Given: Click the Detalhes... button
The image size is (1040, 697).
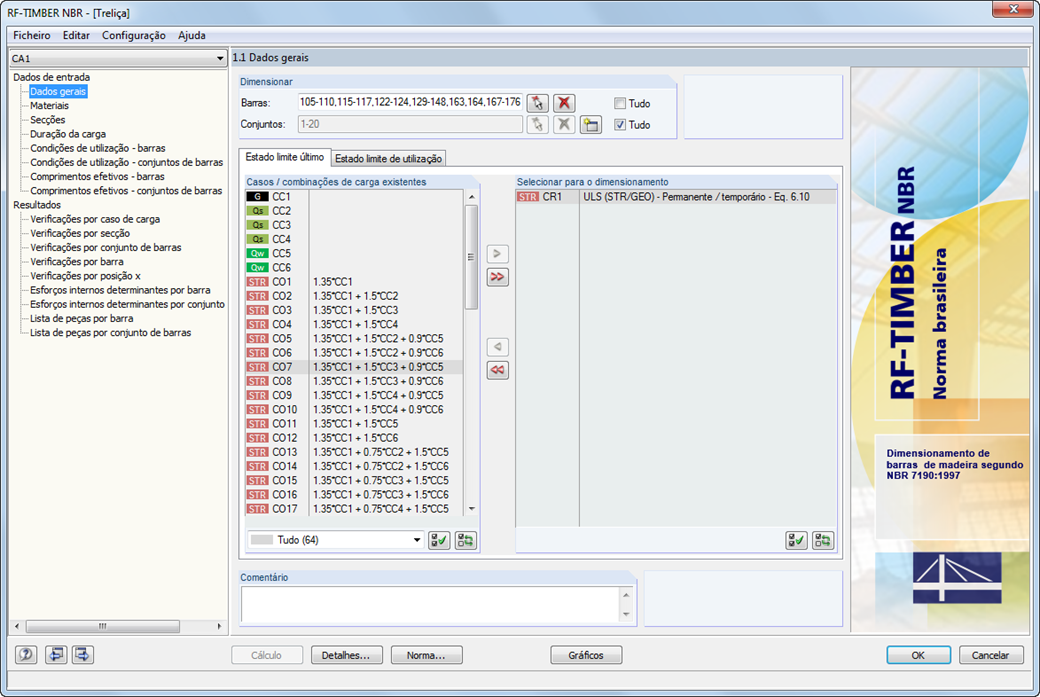Looking at the screenshot, I should point(346,655).
